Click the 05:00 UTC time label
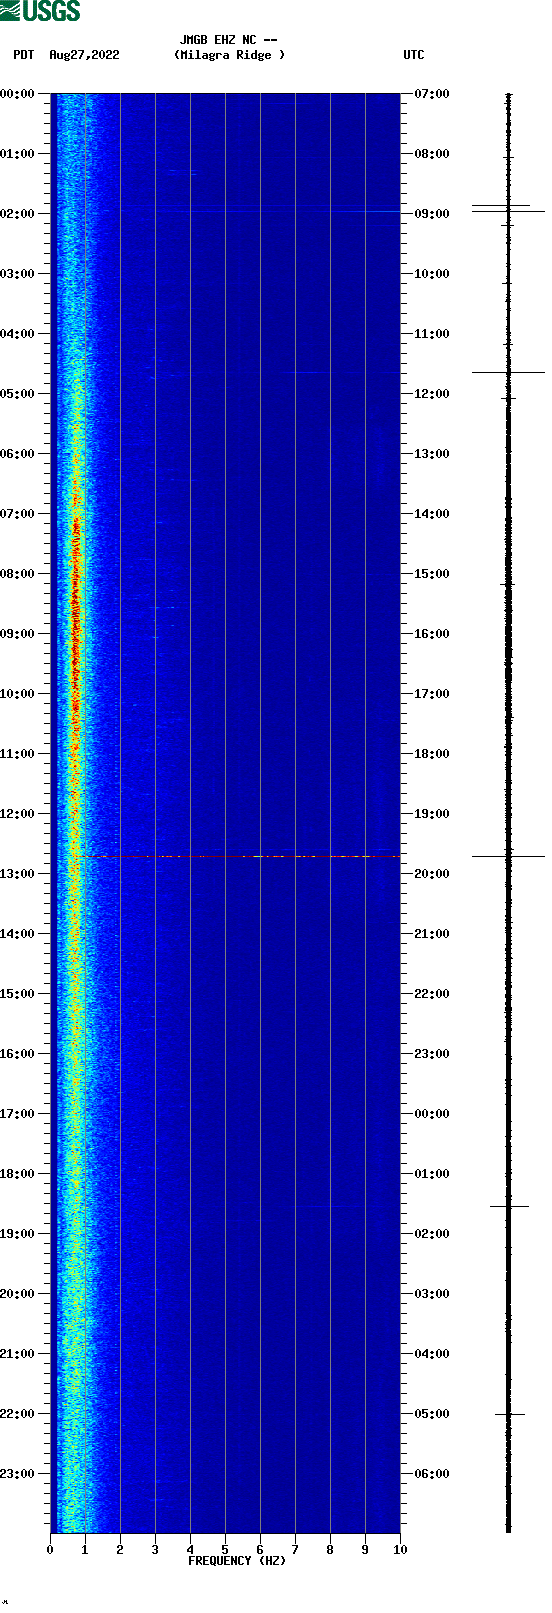 pos(432,1414)
